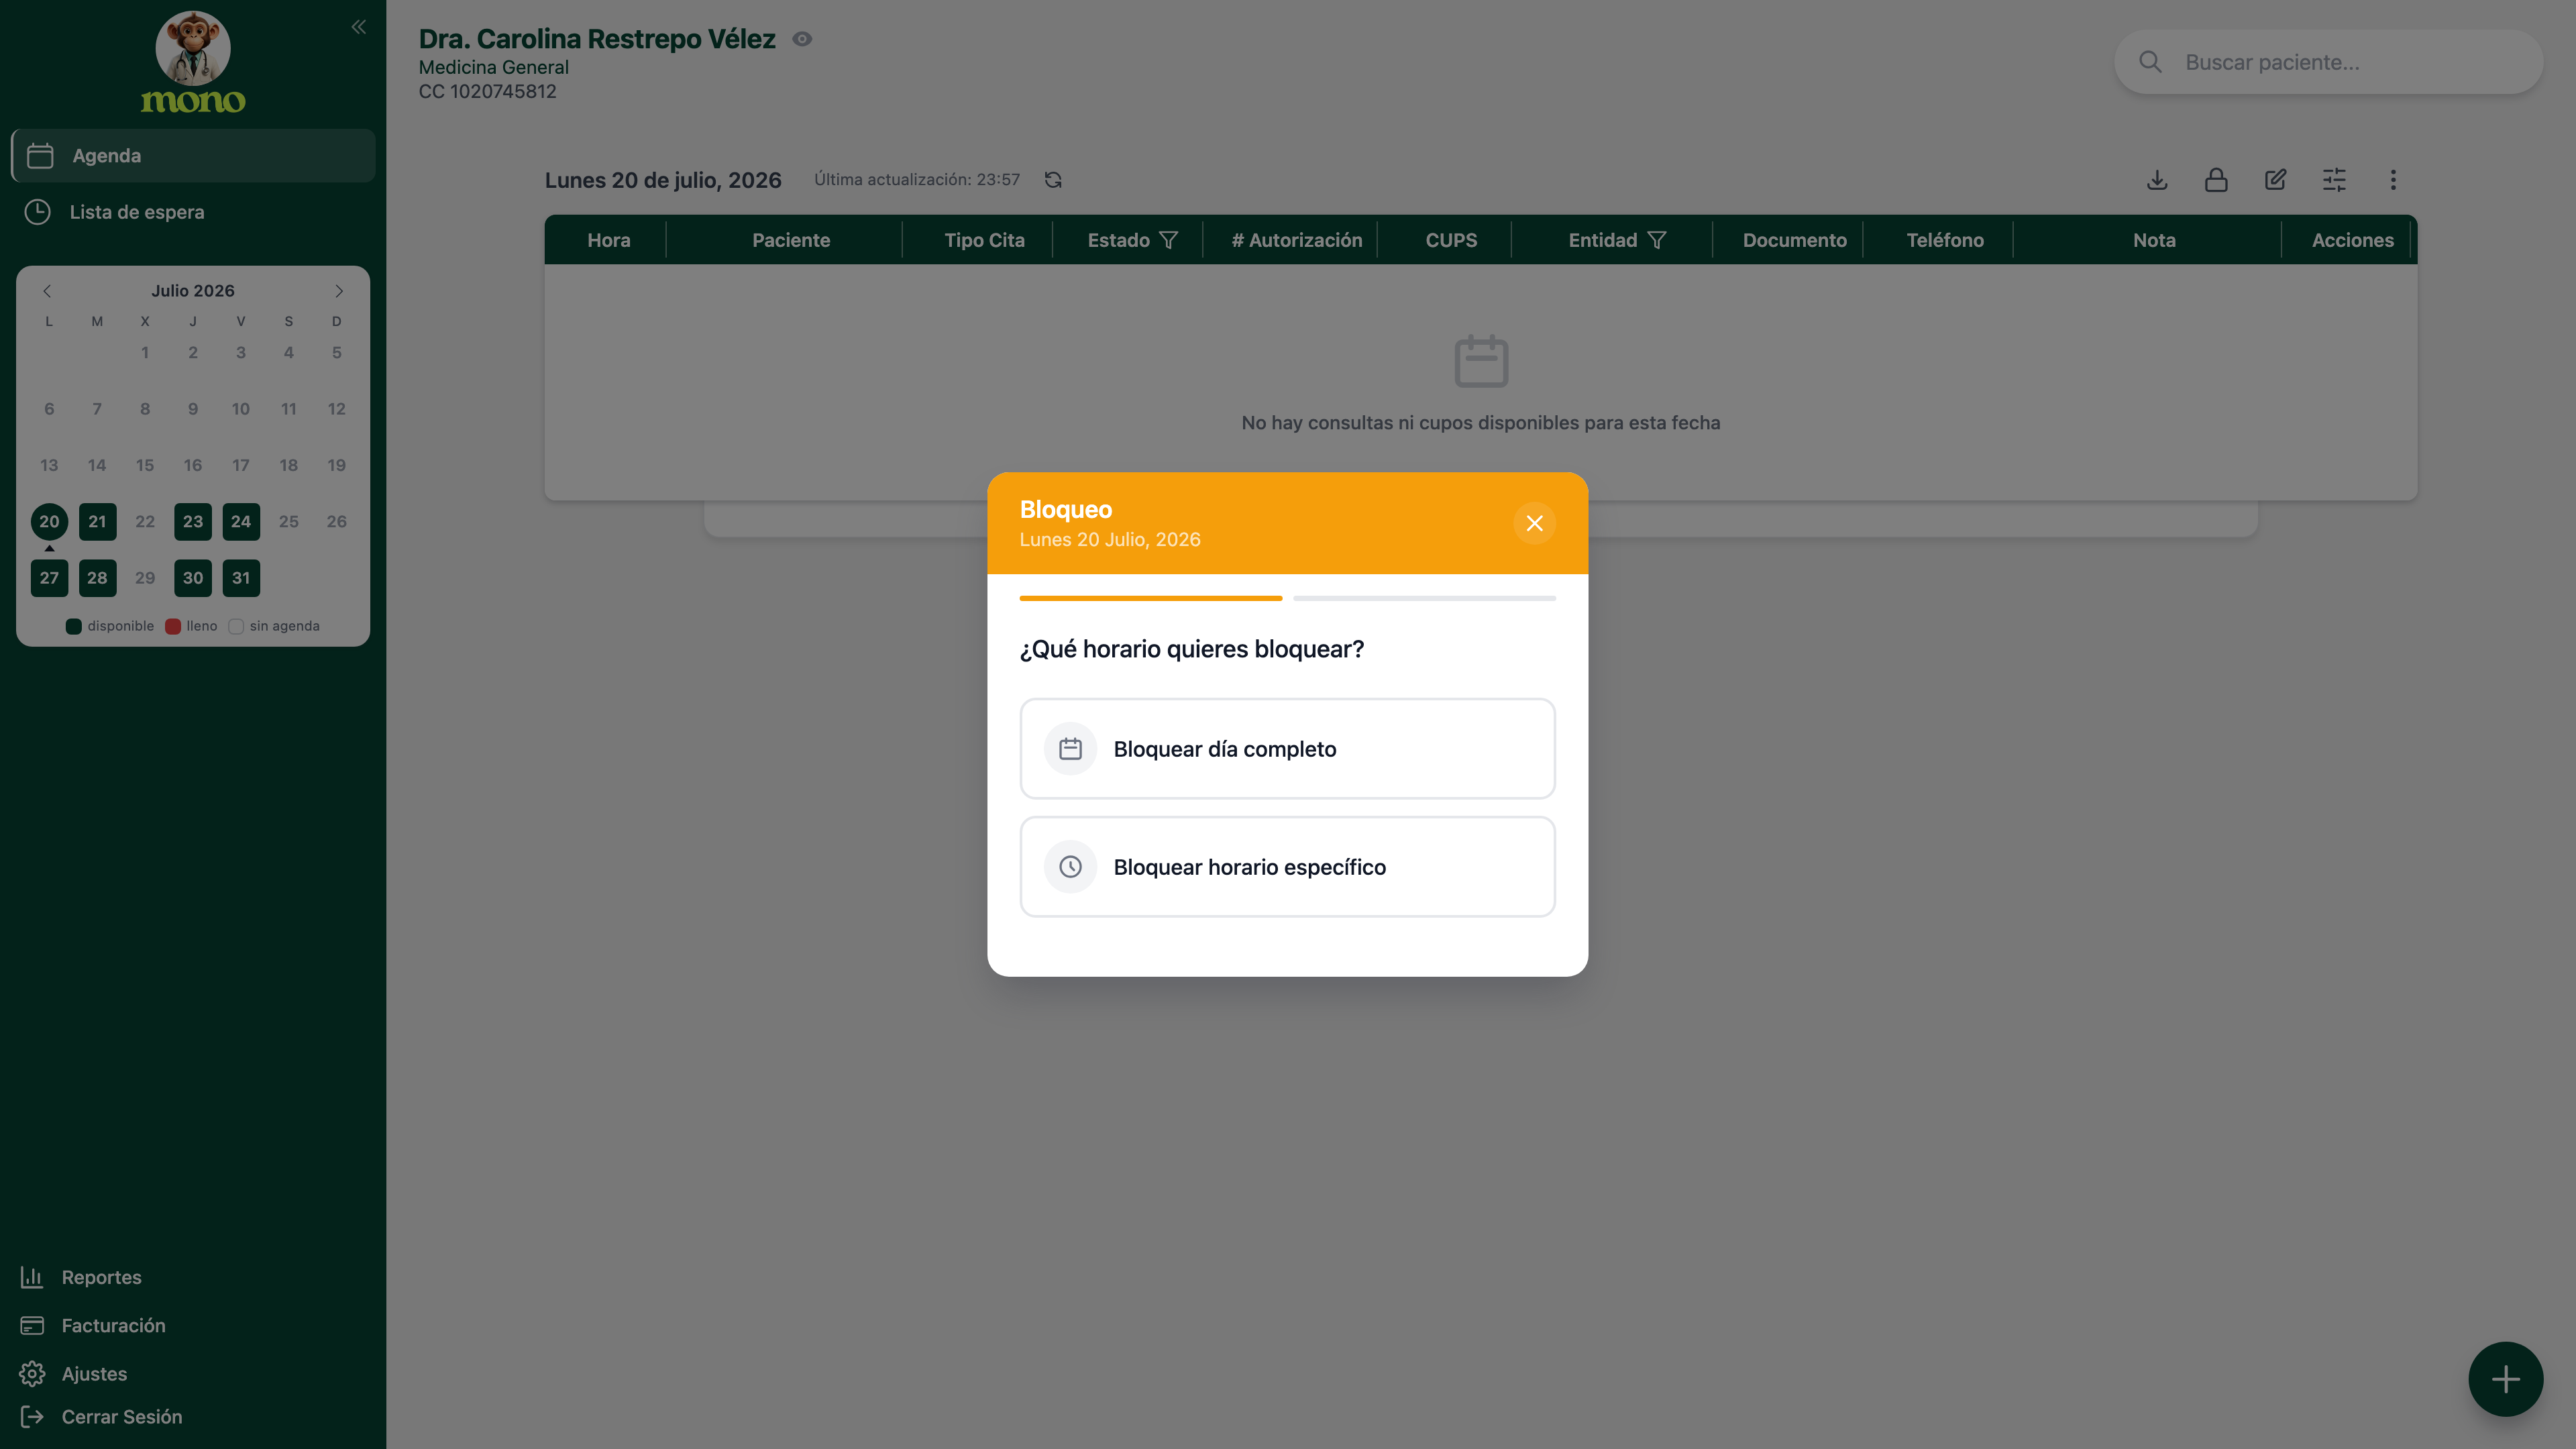Choose Bloquear horario específico option
The height and width of the screenshot is (1449, 2576).
point(1287,867)
